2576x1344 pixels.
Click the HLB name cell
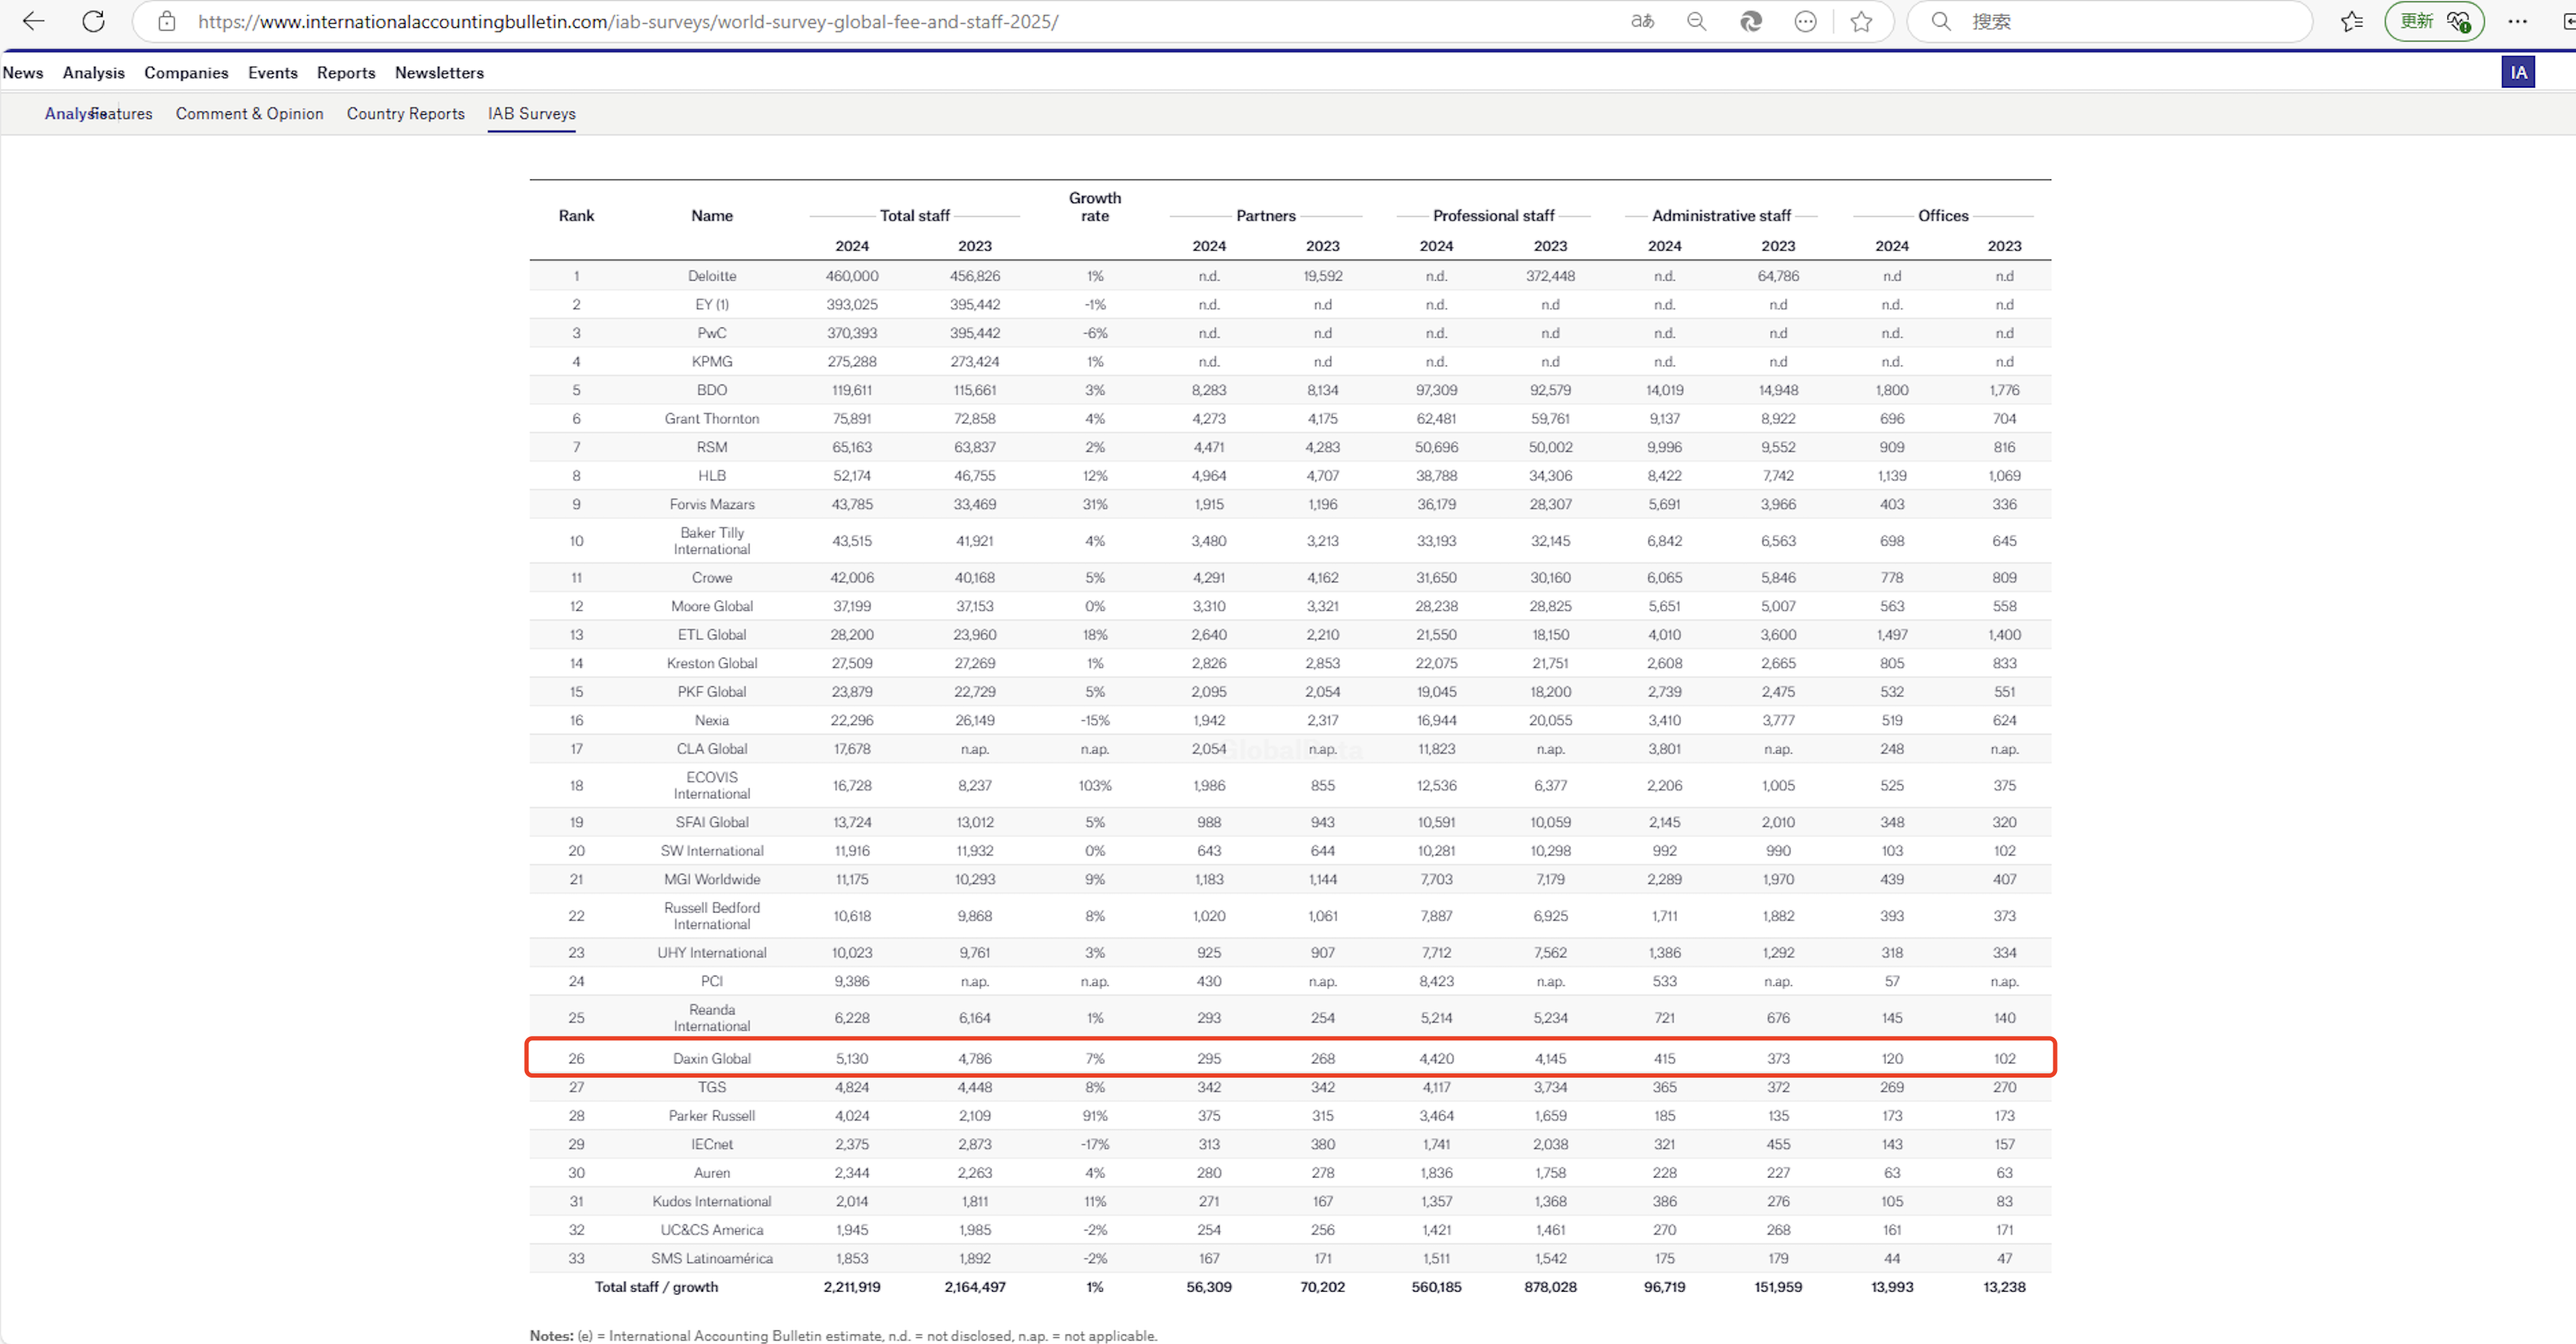click(712, 476)
